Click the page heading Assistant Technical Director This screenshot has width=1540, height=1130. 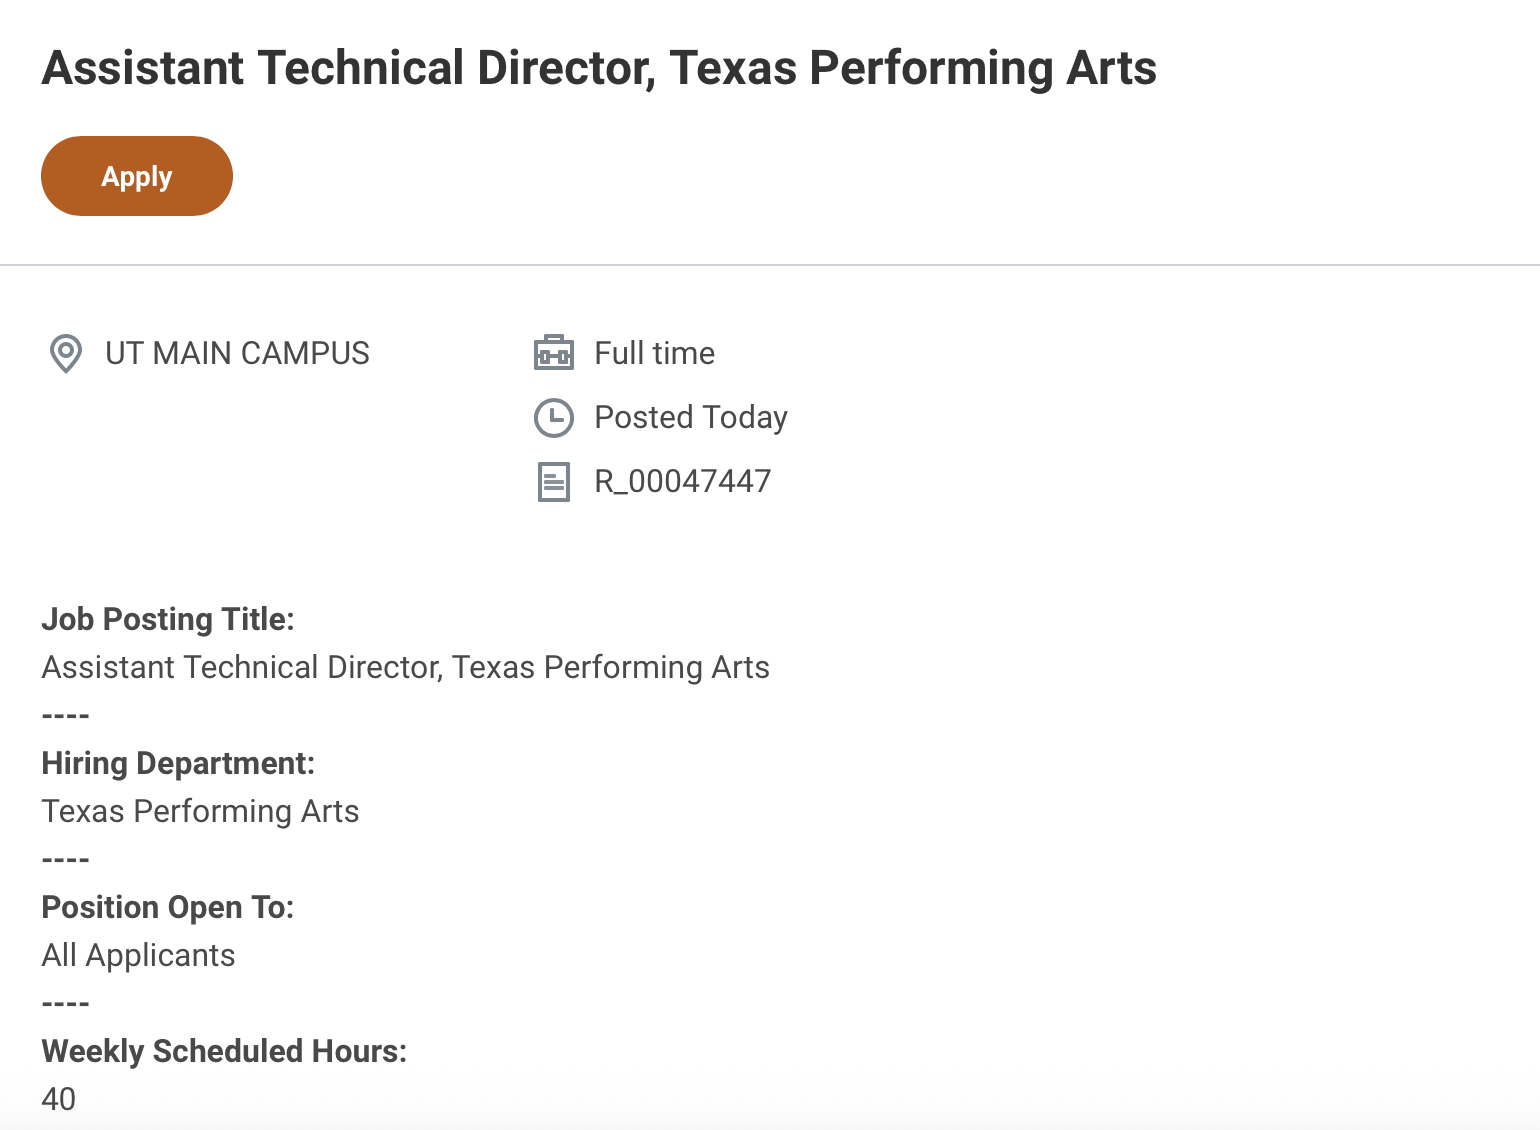click(x=599, y=68)
